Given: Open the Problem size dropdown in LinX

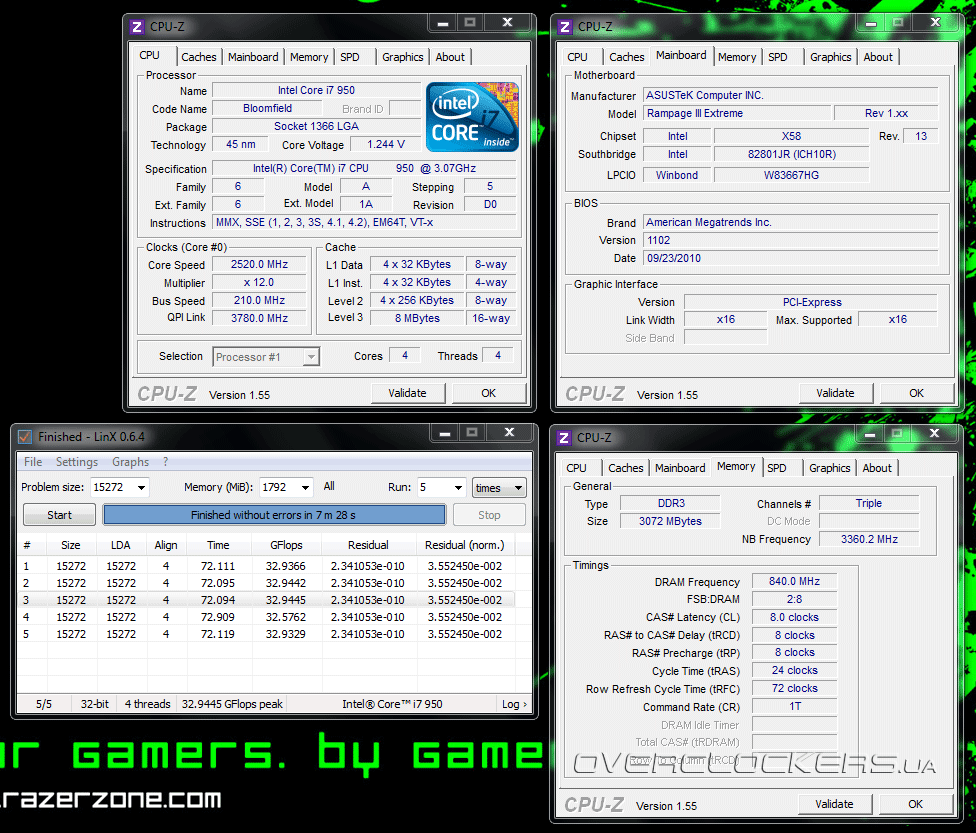Looking at the screenshot, I should click(142, 487).
